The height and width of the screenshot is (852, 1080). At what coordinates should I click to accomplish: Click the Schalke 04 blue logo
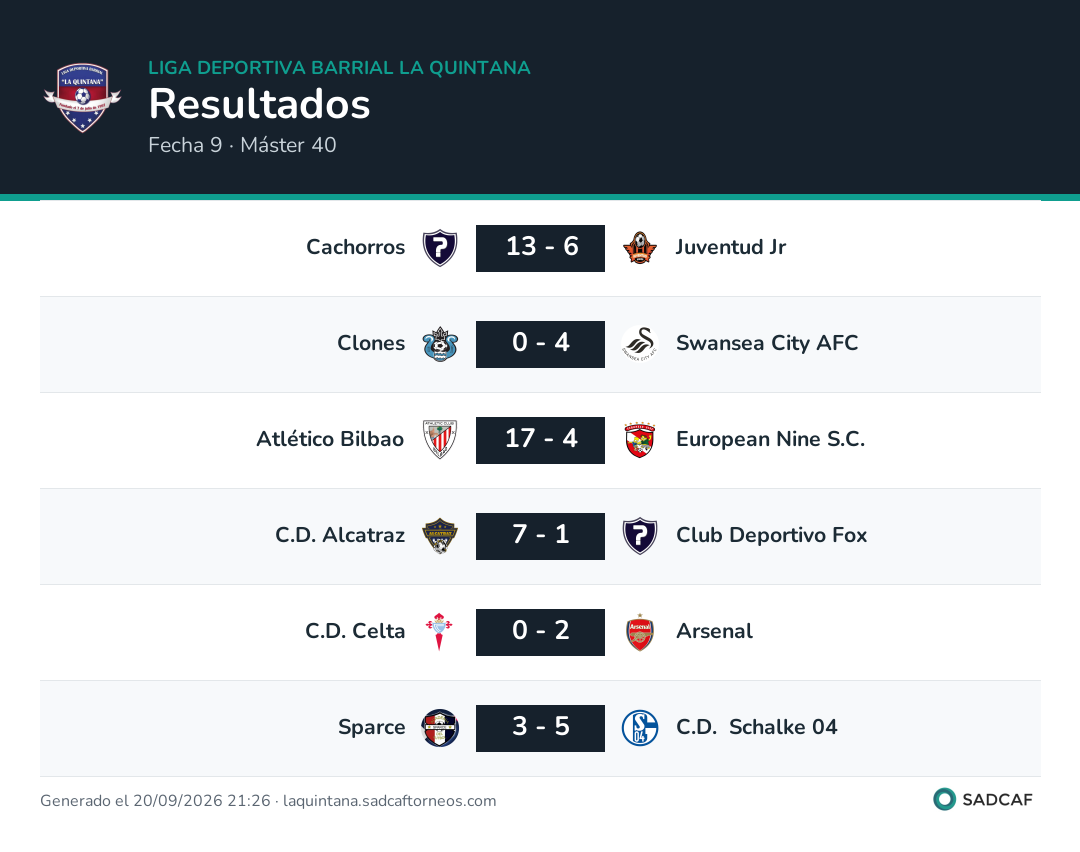(640, 728)
